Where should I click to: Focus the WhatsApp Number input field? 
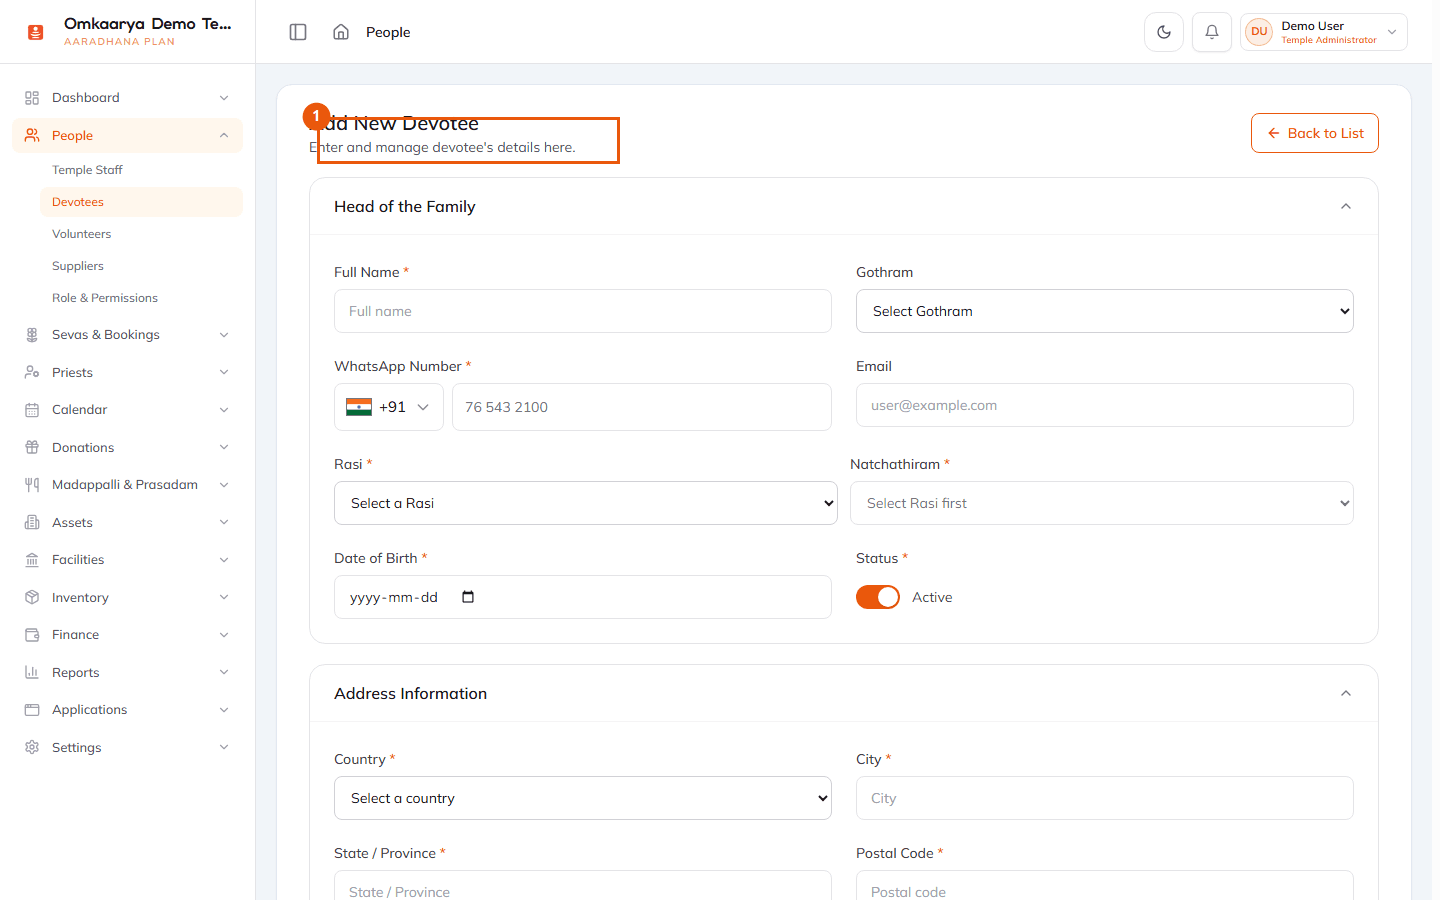(642, 407)
